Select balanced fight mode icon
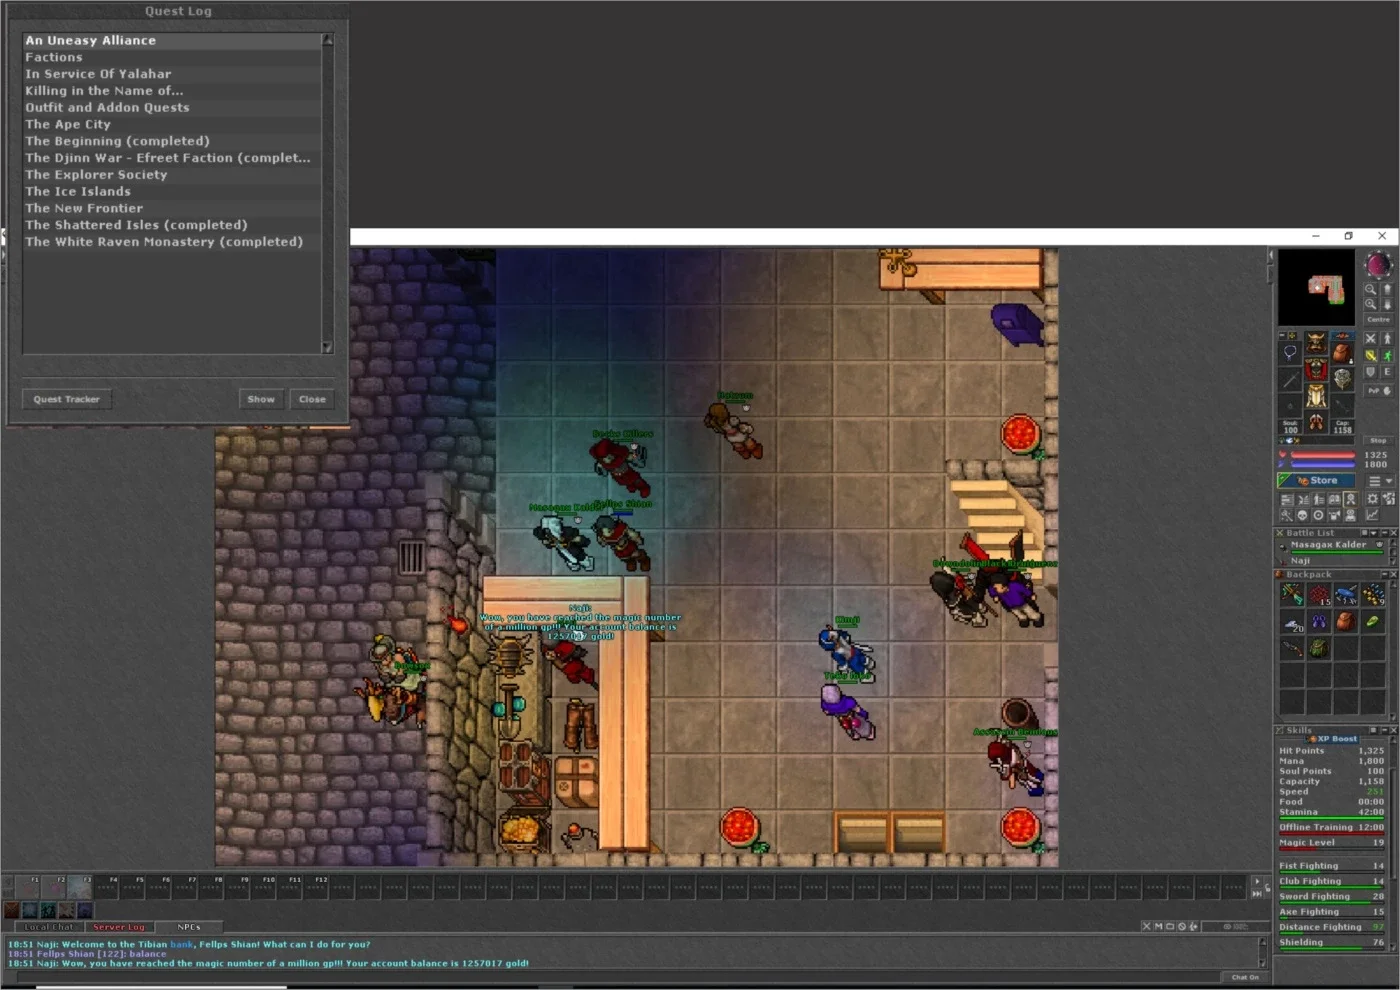 click(x=1370, y=355)
